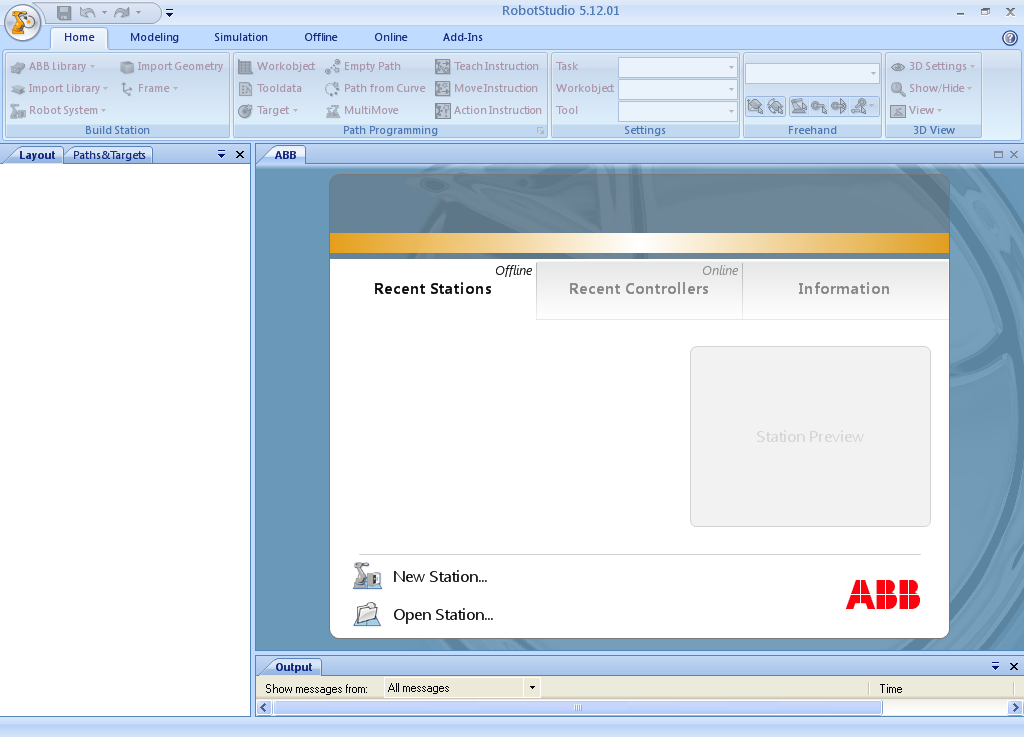Image resolution: width=1024 pixels, height=740 pixels.
Task: Close the Layout browser panel
Action: pyautogui.click(x=240, y=155)
